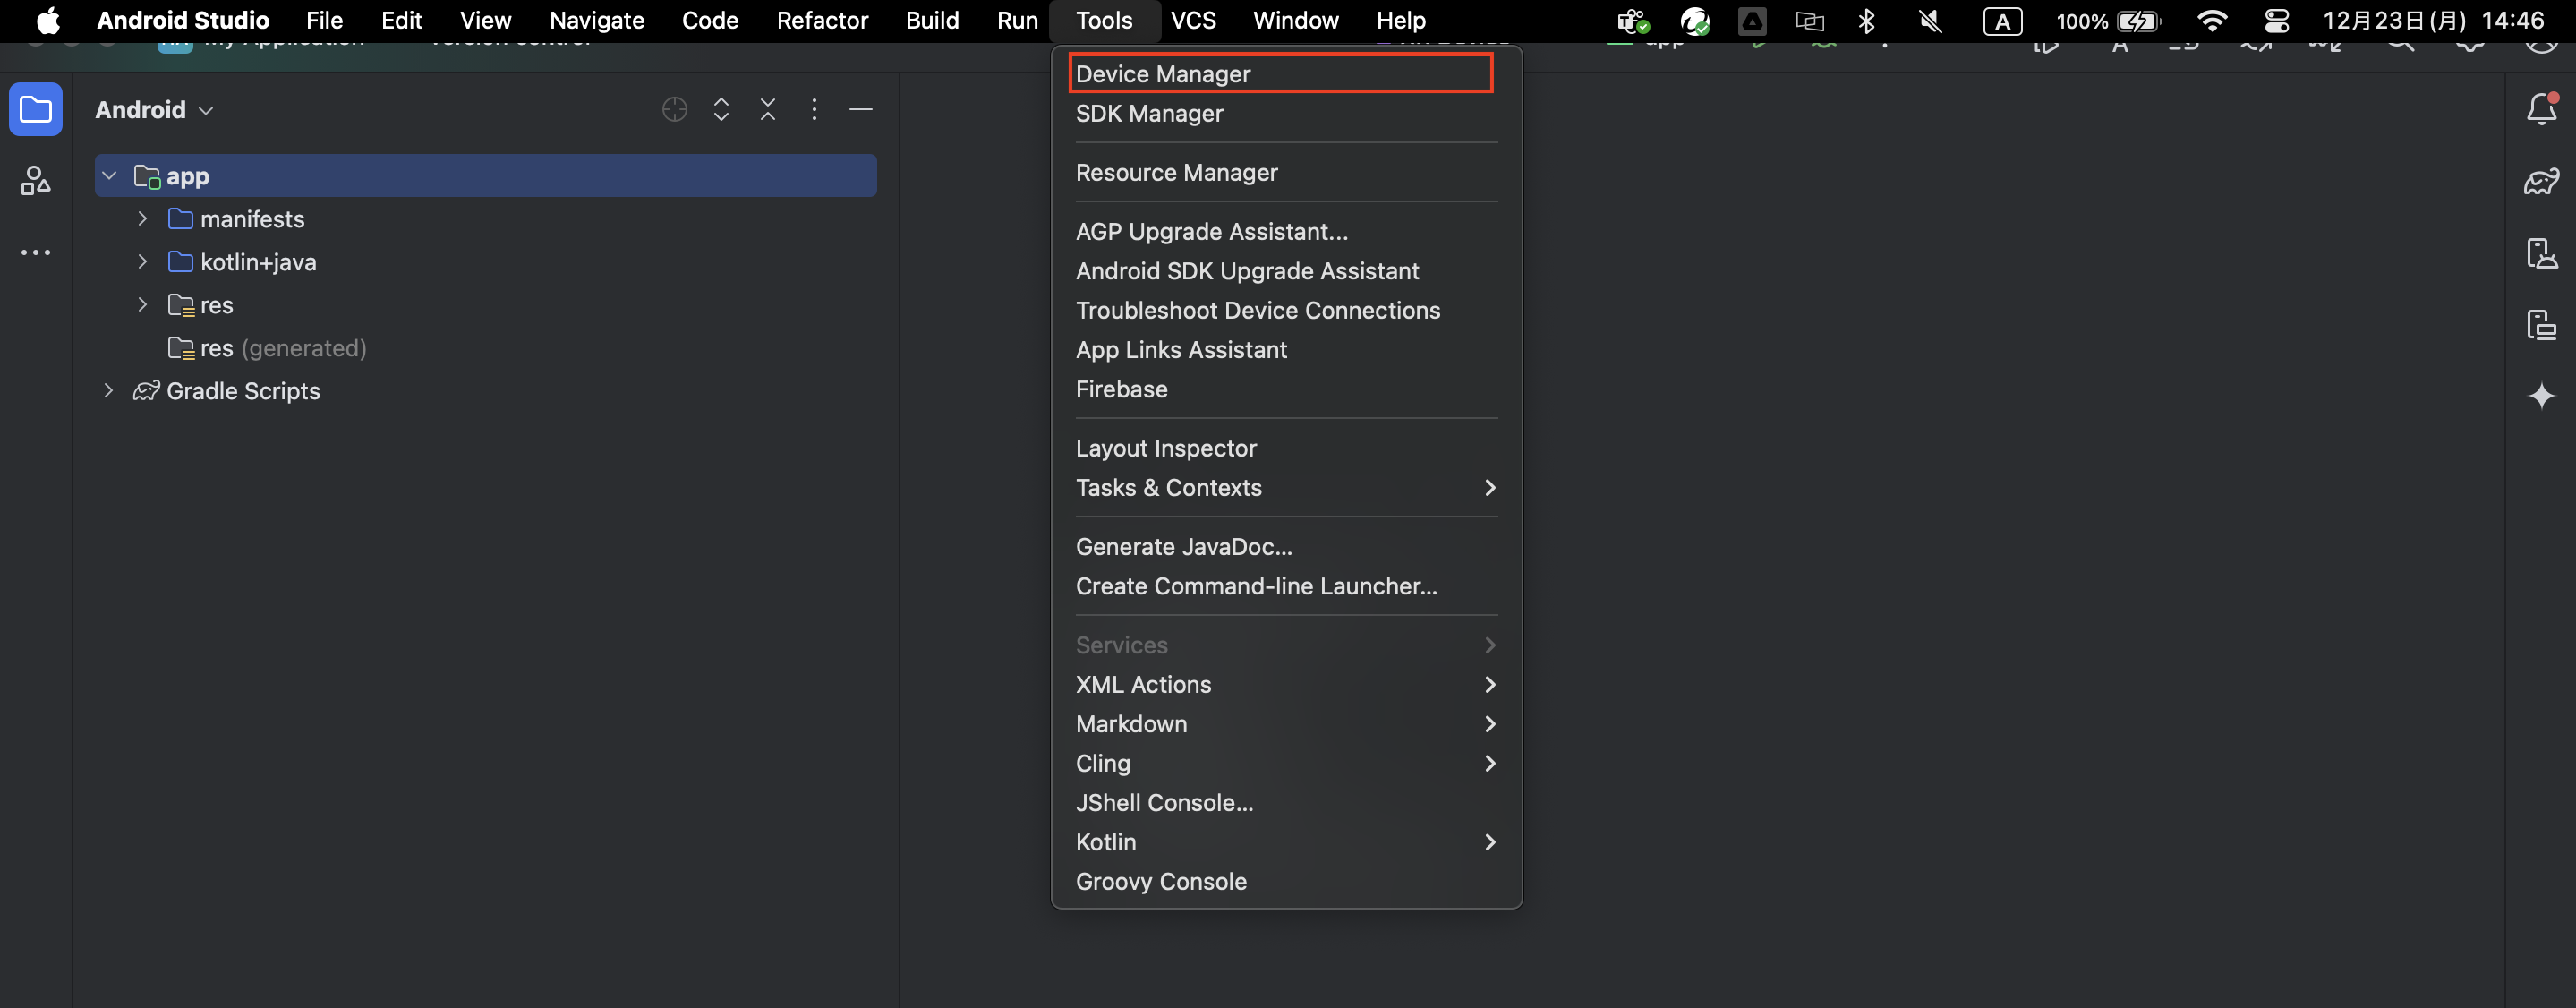
Task: Open the Tasks & Contexts submenu
Action: [x=1286, y=488]
